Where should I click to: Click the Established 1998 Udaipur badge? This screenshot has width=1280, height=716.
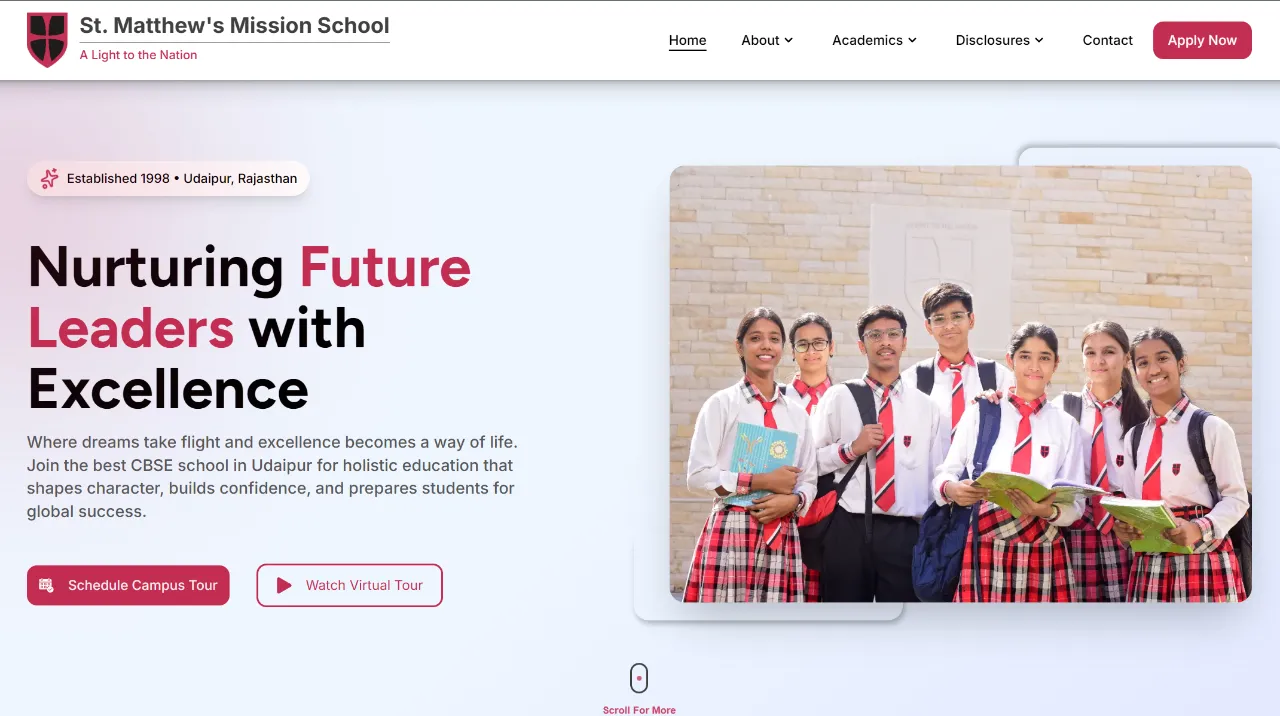(168, 179)
